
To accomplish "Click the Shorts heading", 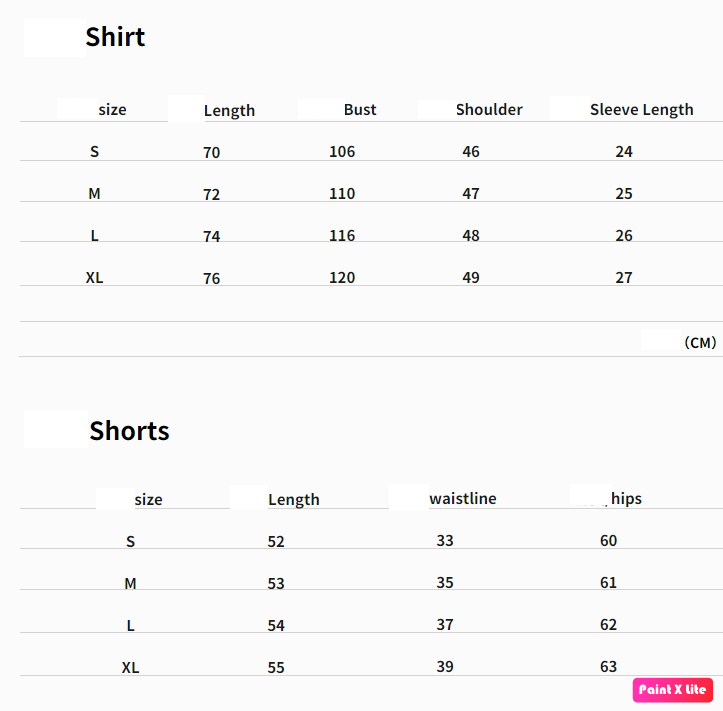I will pyautogui.click(x=129, y=431).
